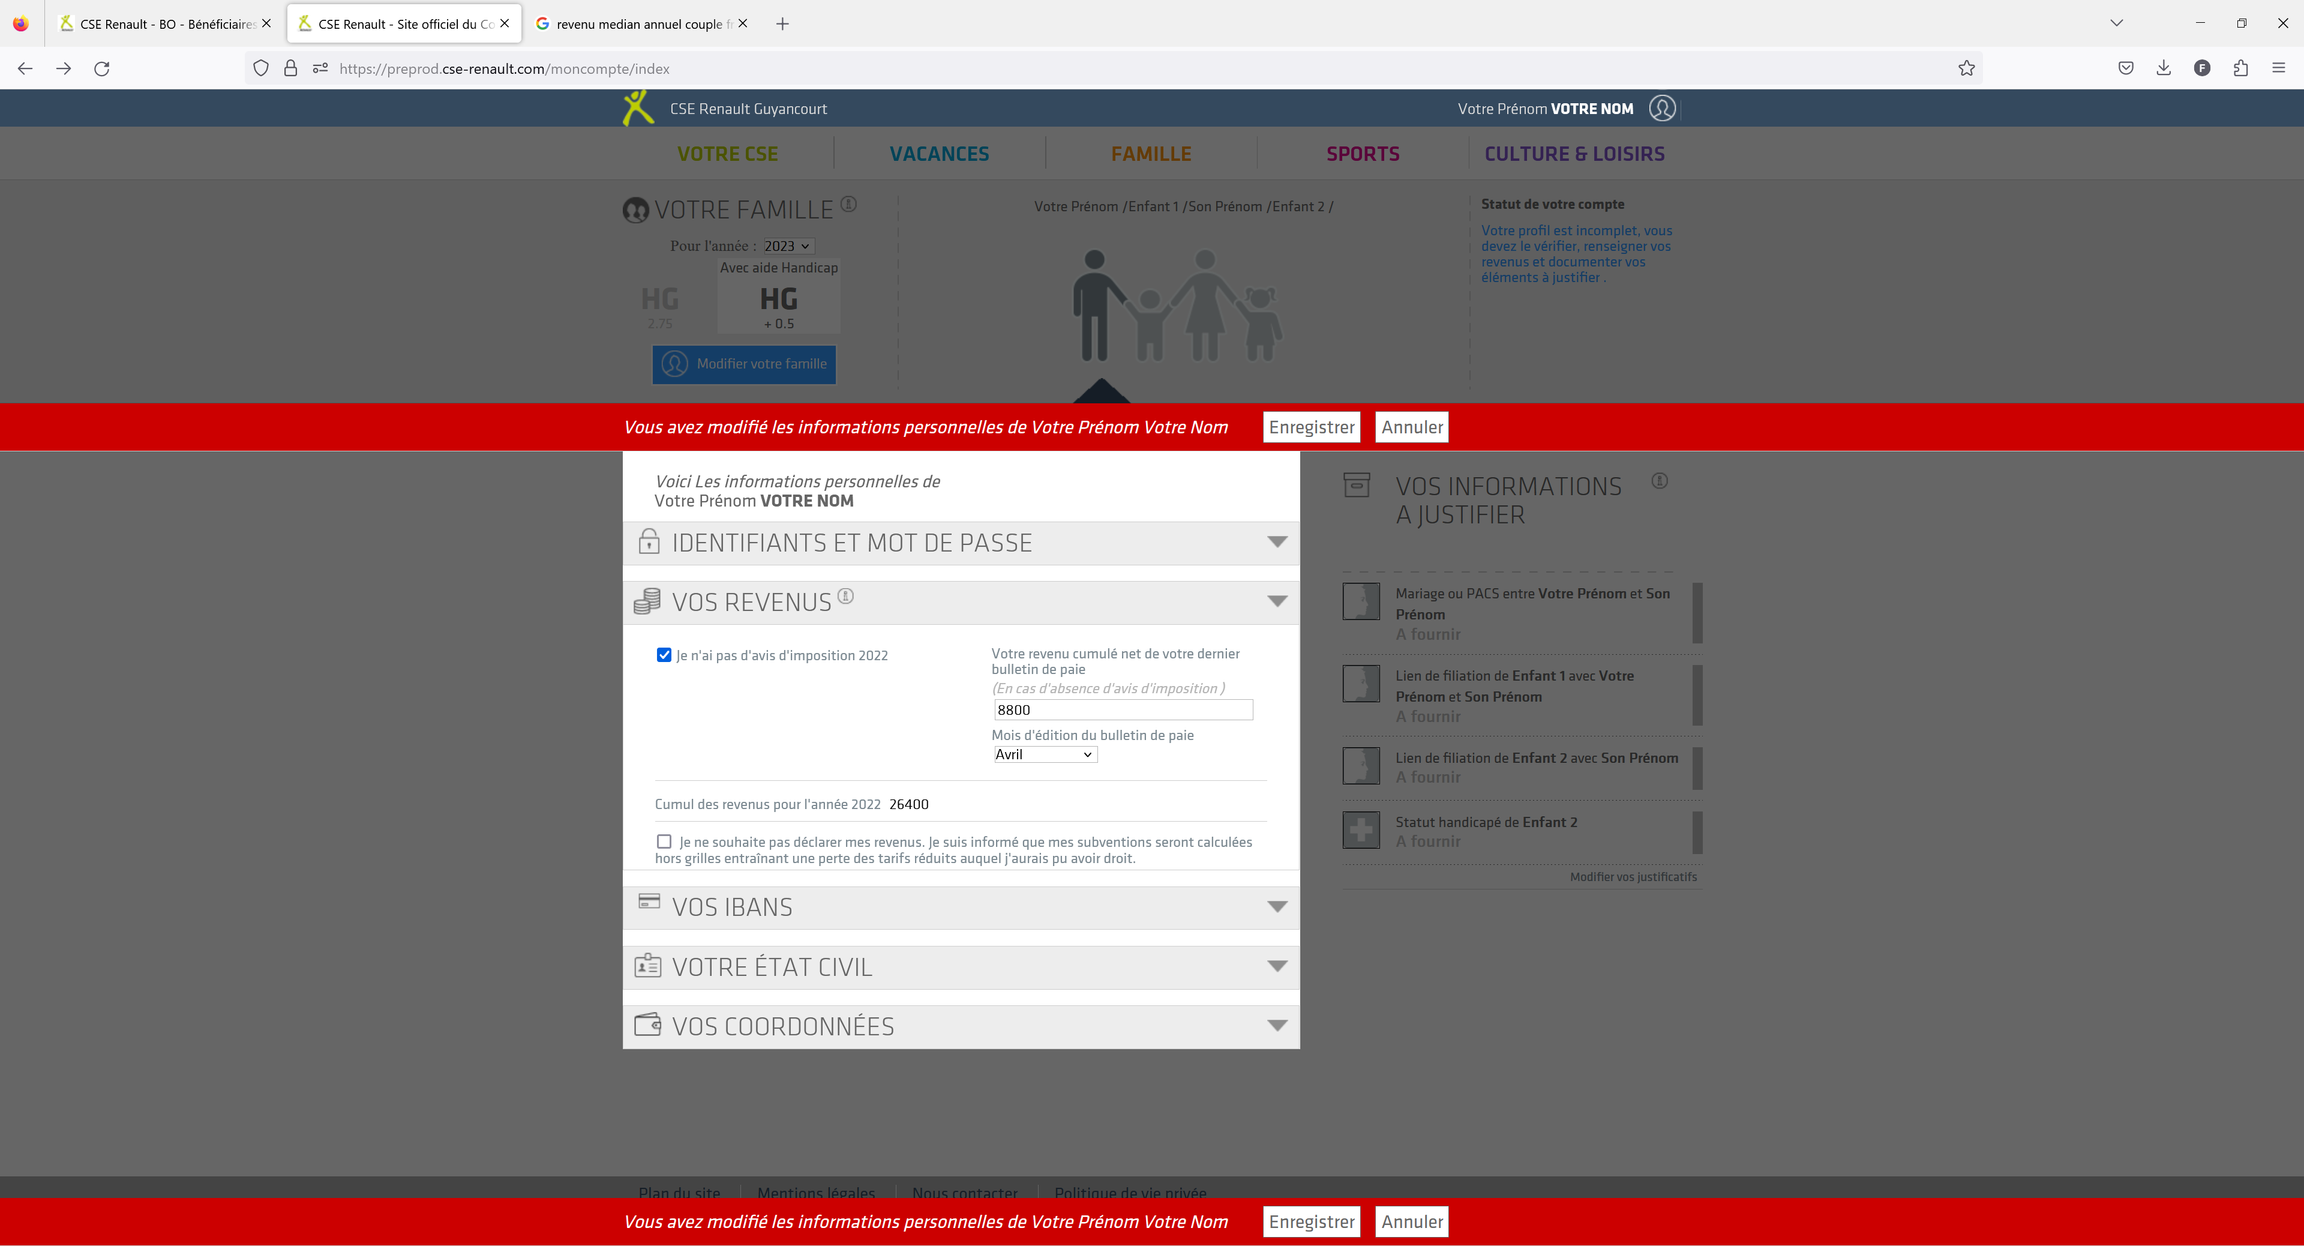Click info icon beside VOS REVENUS
The height and width of the screenshot is (1246, 2304).
846,596
